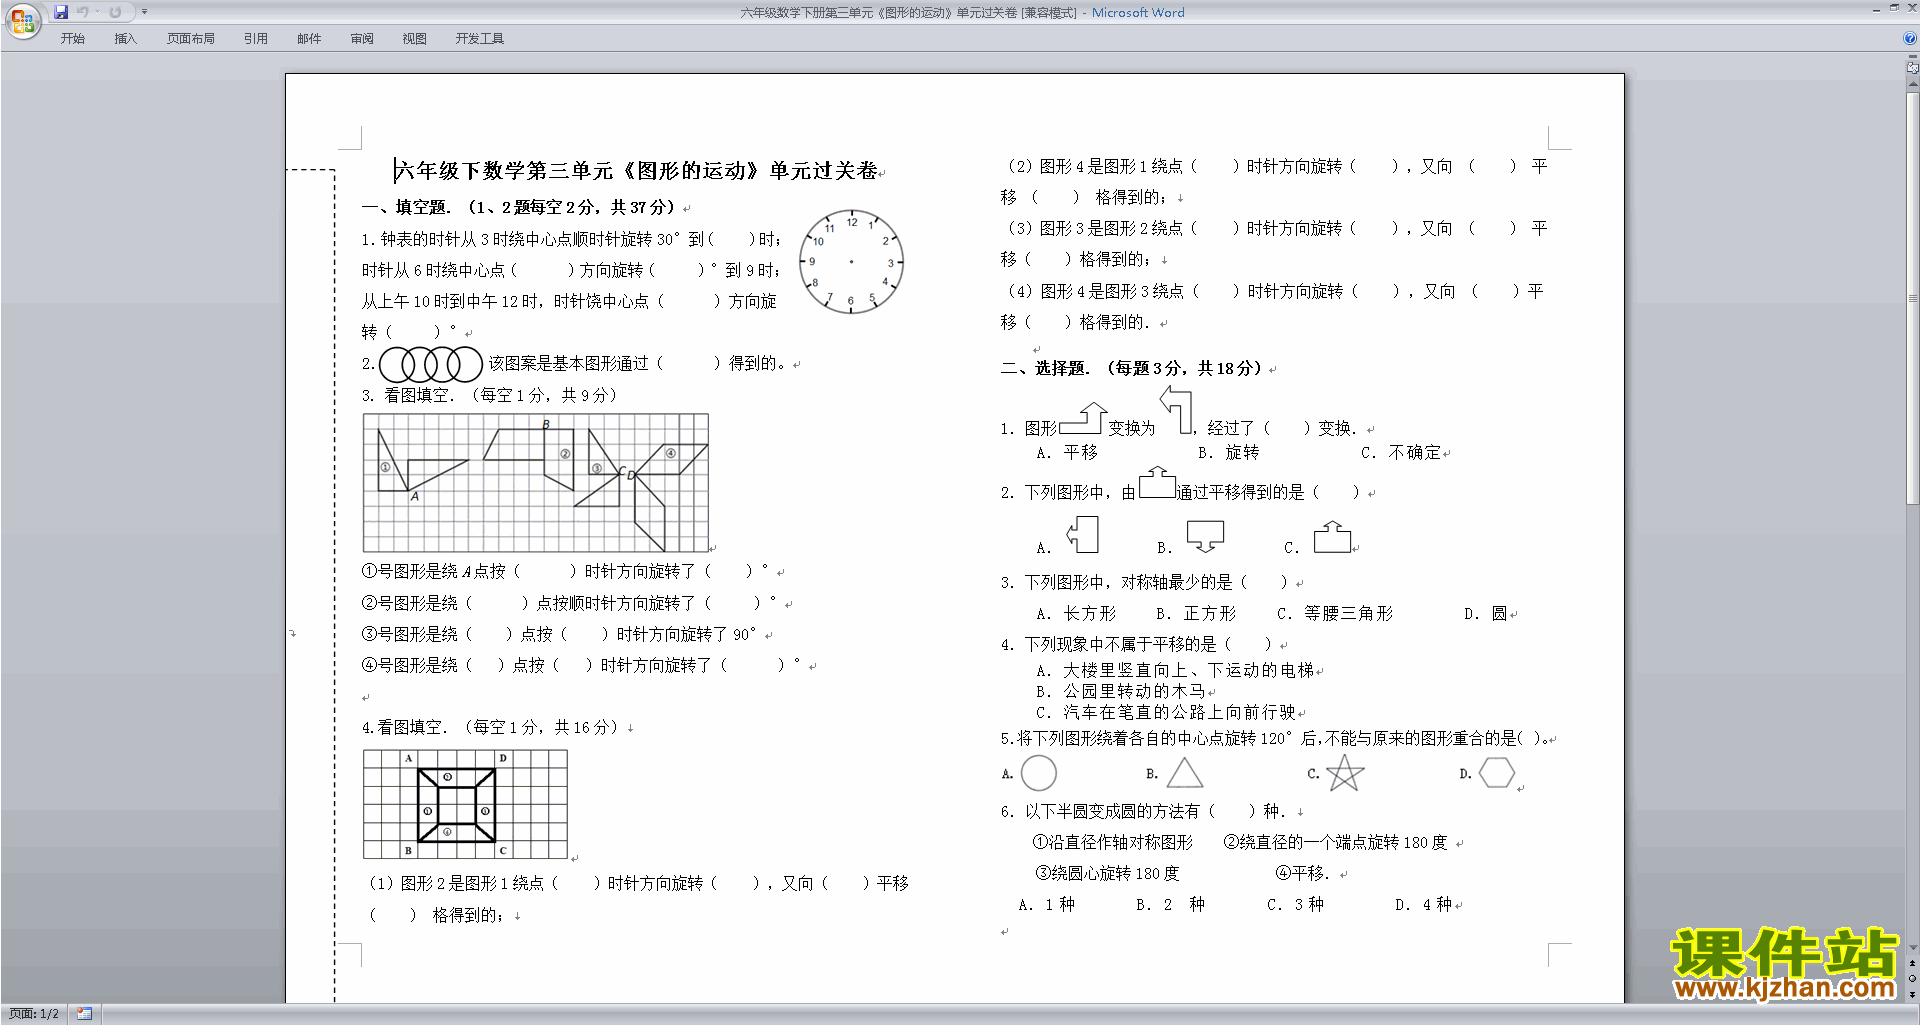Screen dimensions: 1920x1025
Task: Go to previous page via double-arrow
Action: 1913,963
